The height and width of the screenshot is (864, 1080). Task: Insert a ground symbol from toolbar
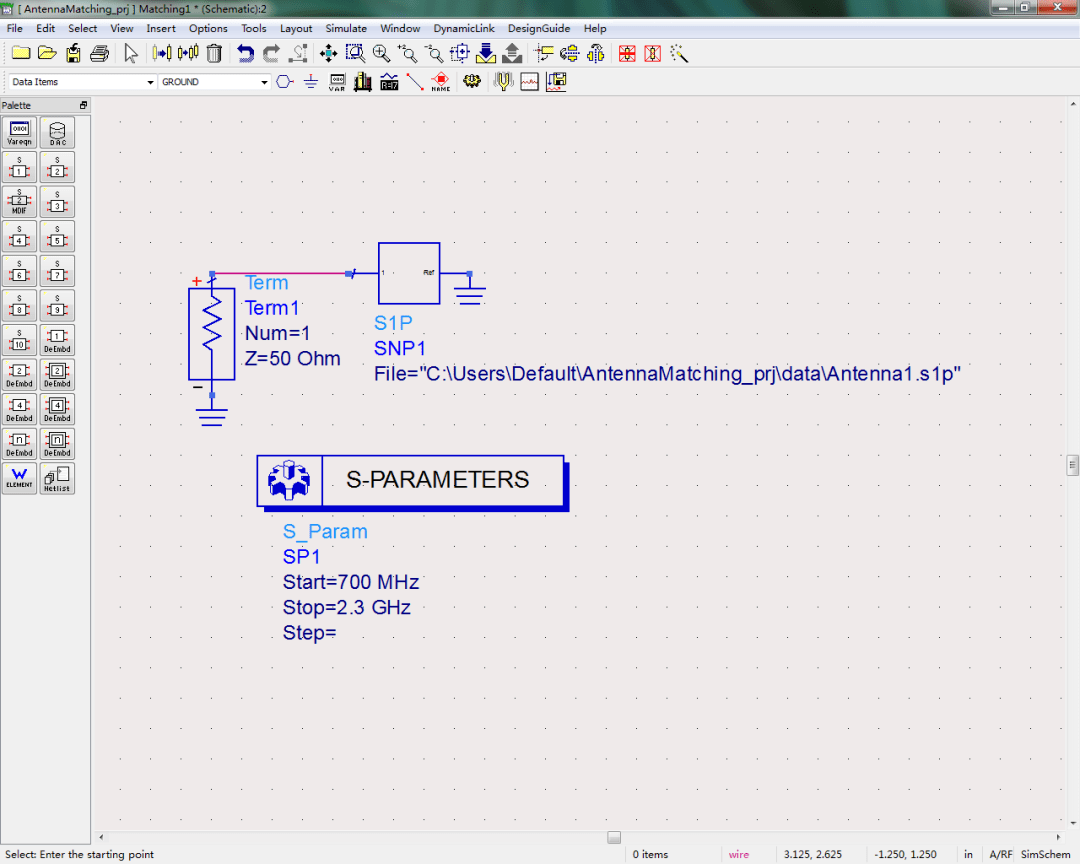(x=311, y=82)
